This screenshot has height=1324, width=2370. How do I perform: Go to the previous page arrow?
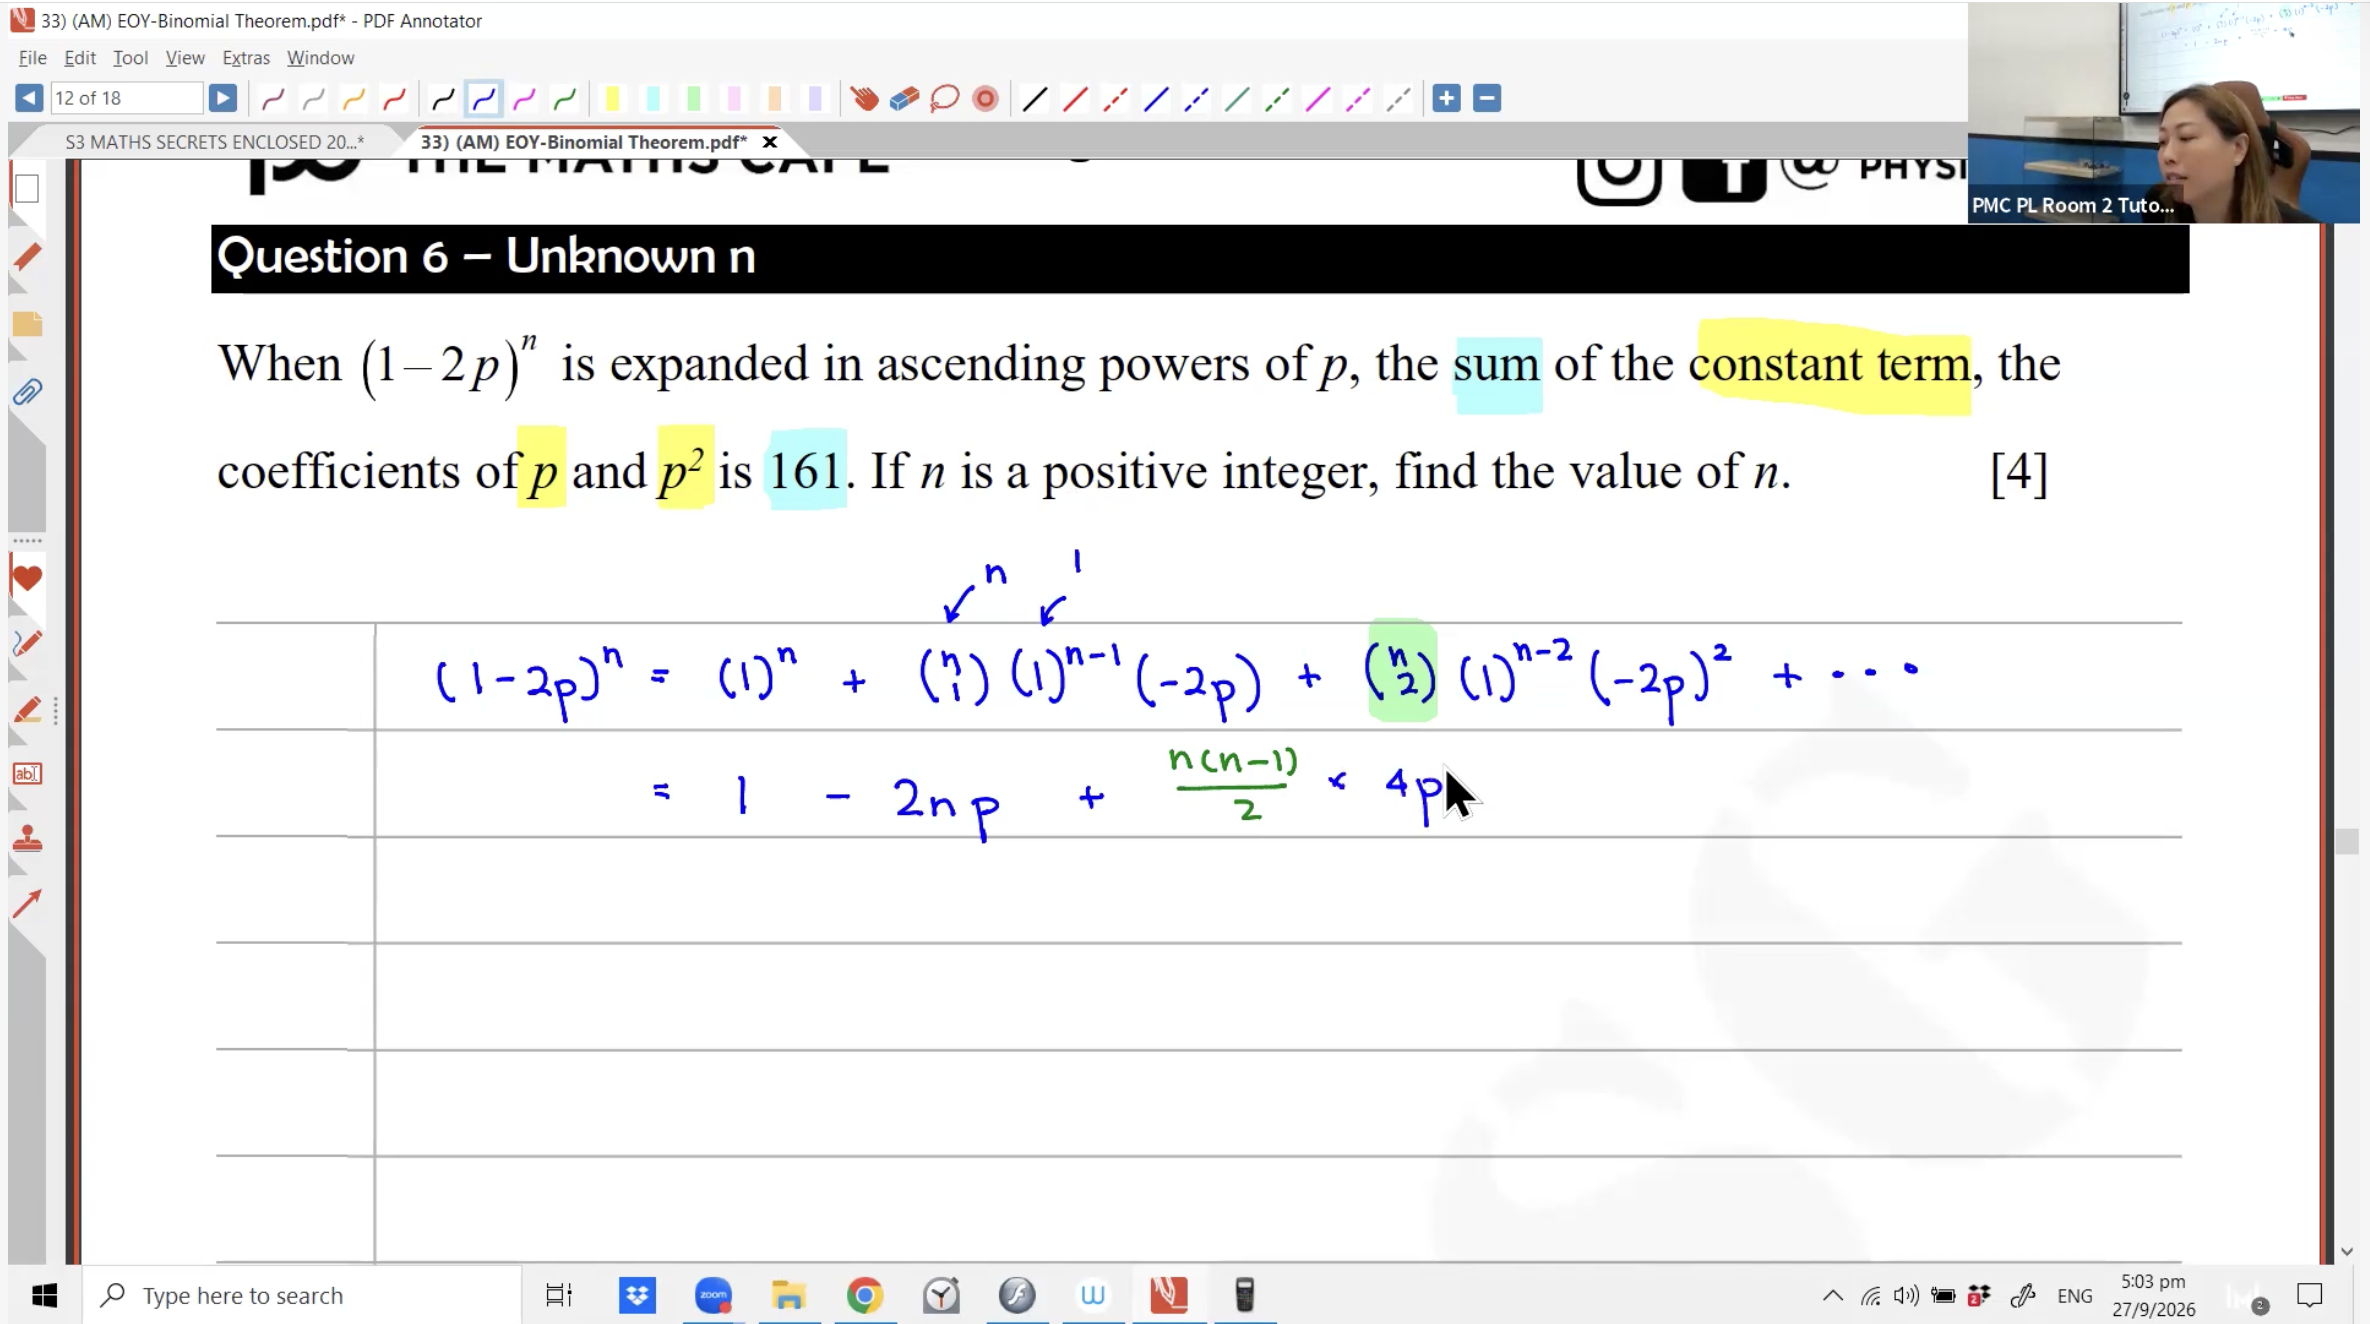coord(29,98)
